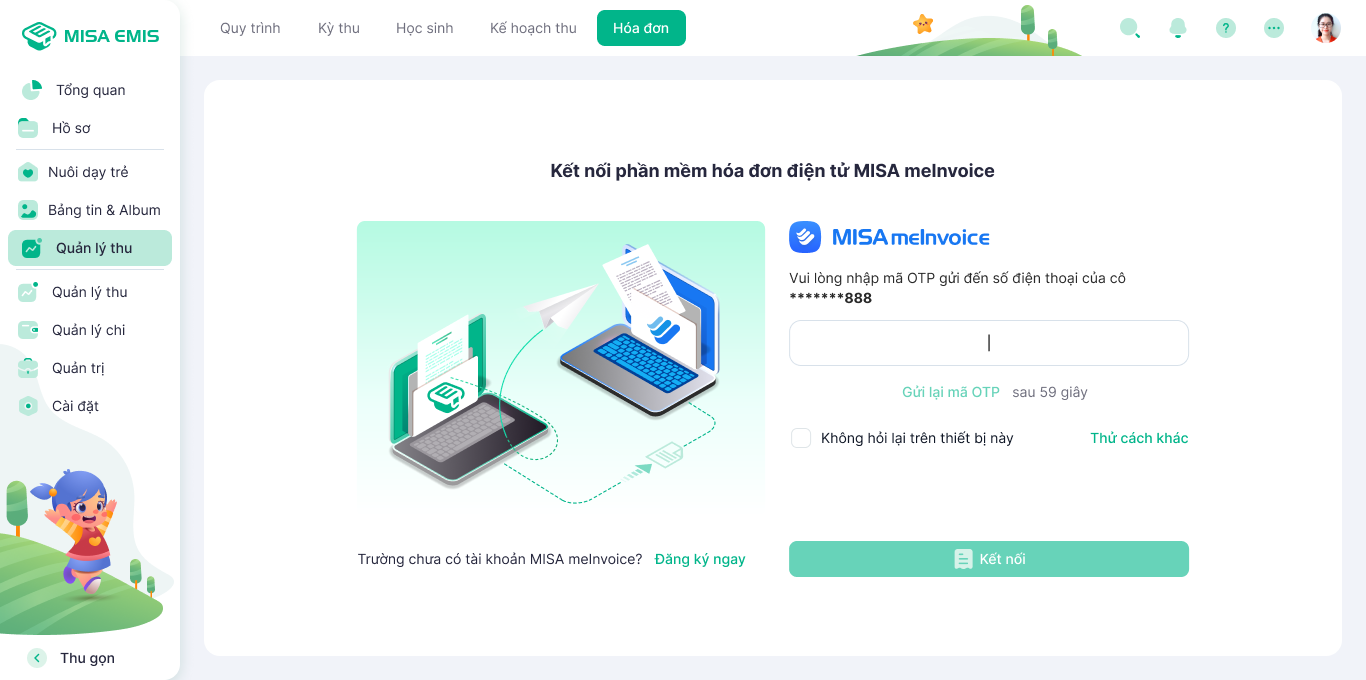The image size is (1366, 680).
Task: Click the MISA EMIS logo
Action: pyautogui.click(x=90, y=36)
